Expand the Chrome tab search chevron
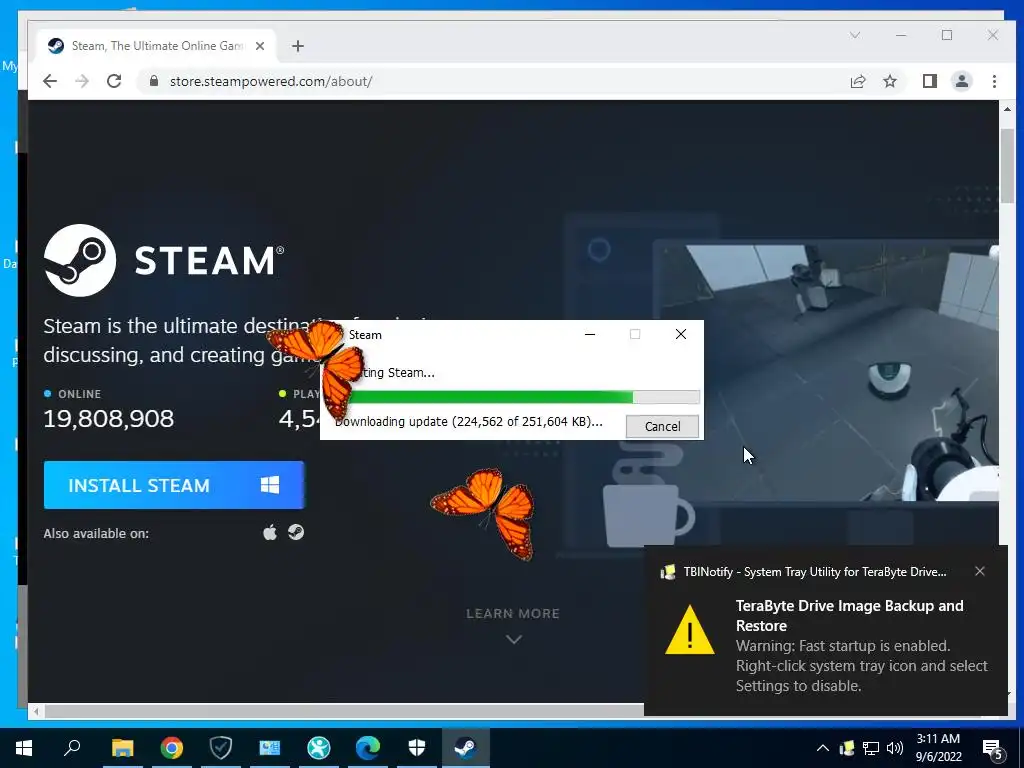 point(855,35)
